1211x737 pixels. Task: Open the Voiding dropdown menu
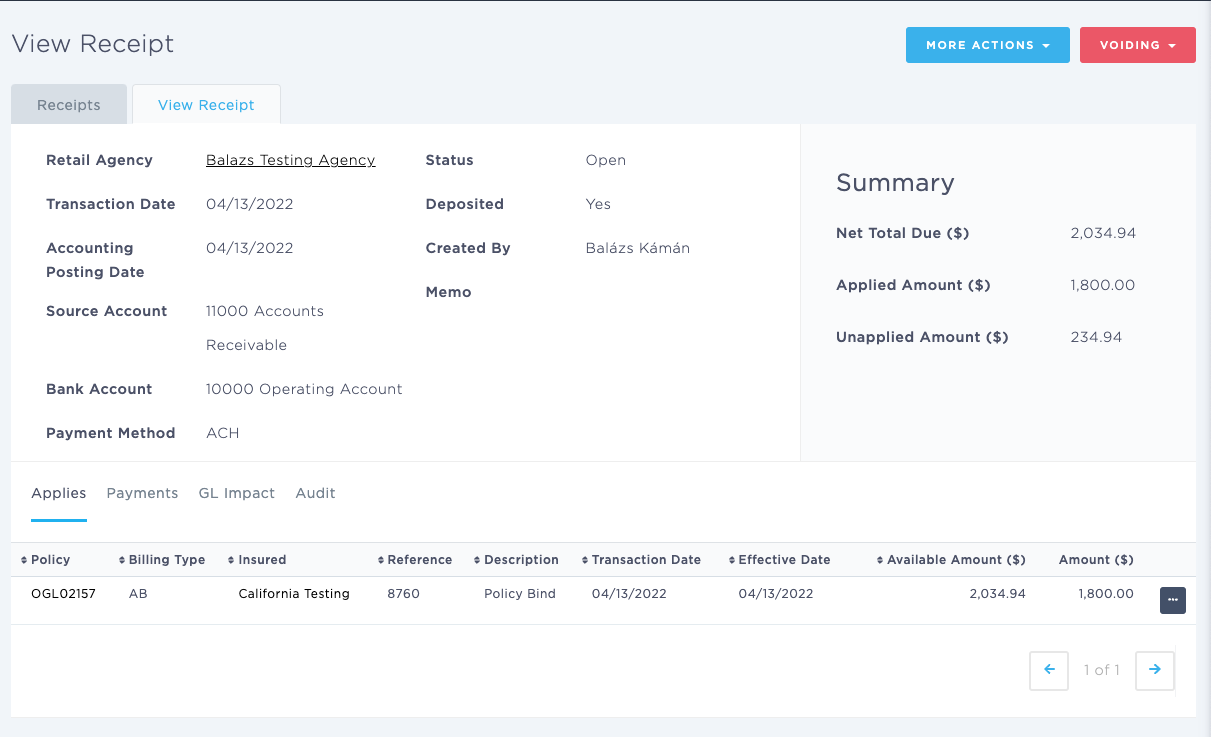1137,45
